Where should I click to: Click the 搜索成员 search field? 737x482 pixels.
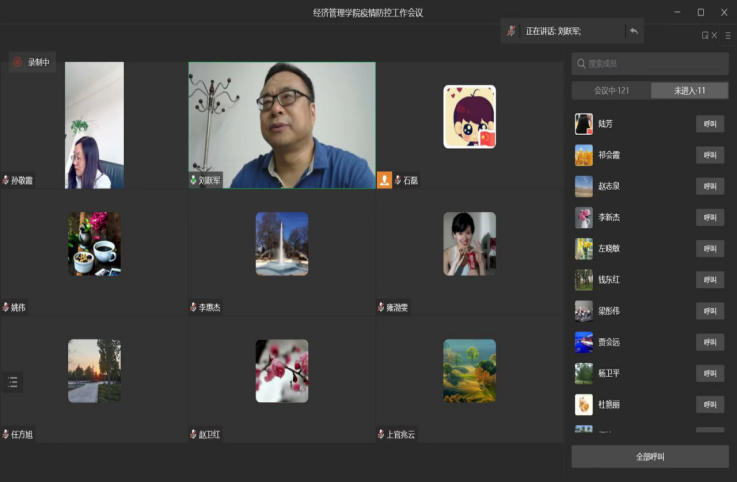650,64
